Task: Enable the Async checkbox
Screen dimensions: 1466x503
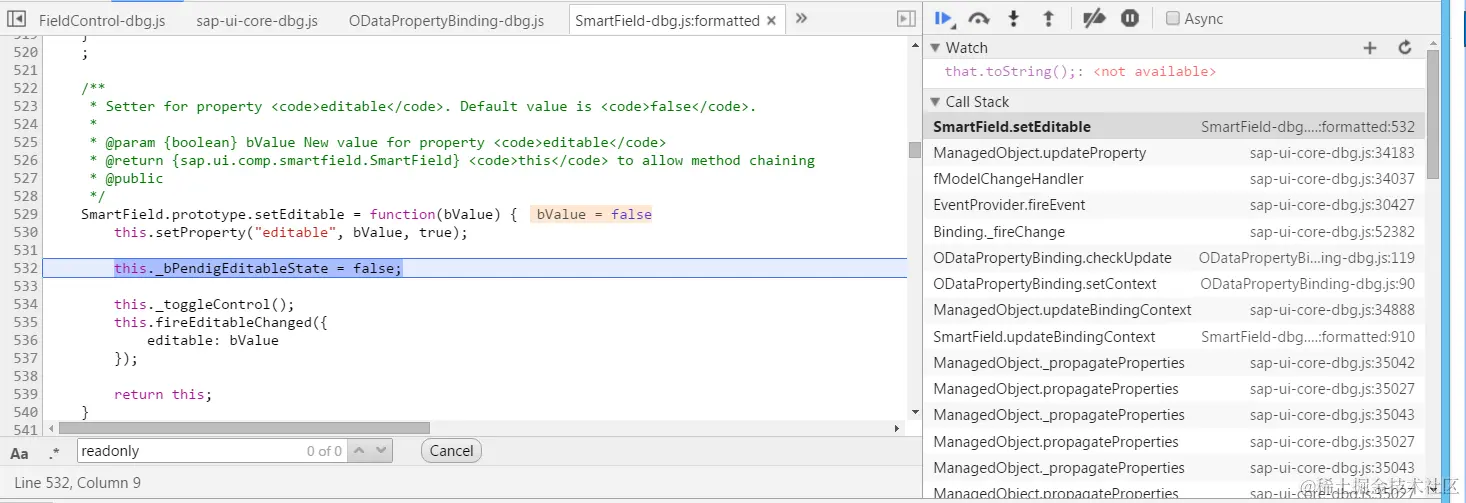Action: tap(1173, 18)
